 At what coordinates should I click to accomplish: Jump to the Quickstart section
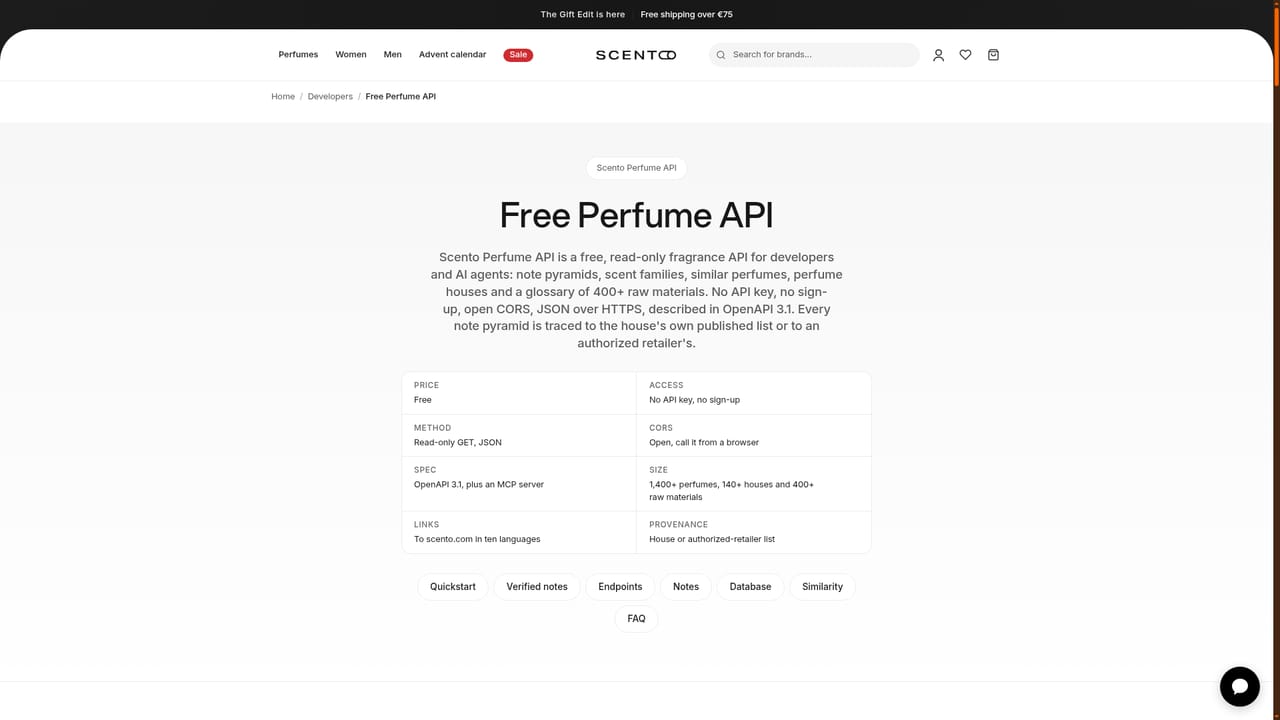tap(453, 587)
